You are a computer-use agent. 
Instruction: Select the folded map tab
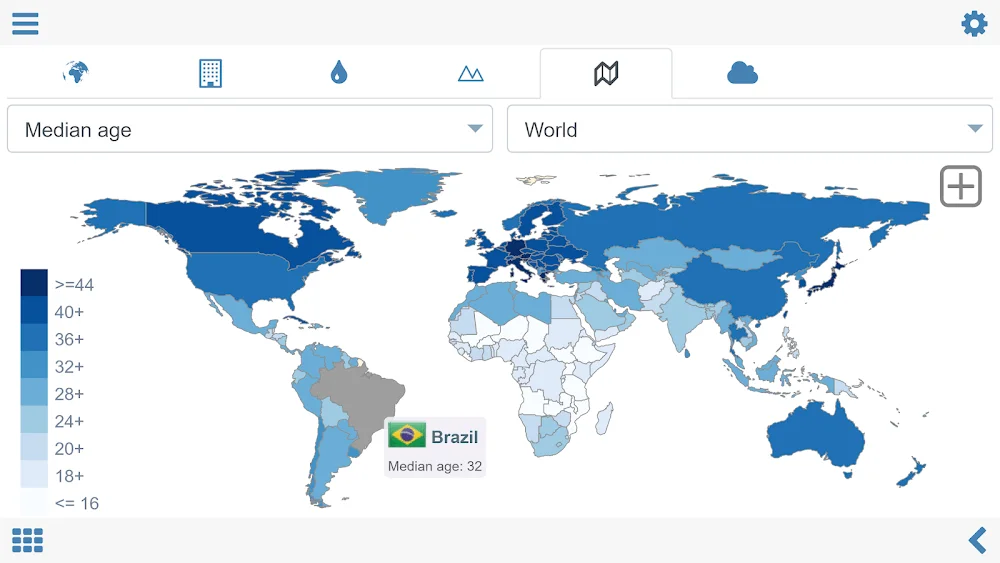coord(606,73)
